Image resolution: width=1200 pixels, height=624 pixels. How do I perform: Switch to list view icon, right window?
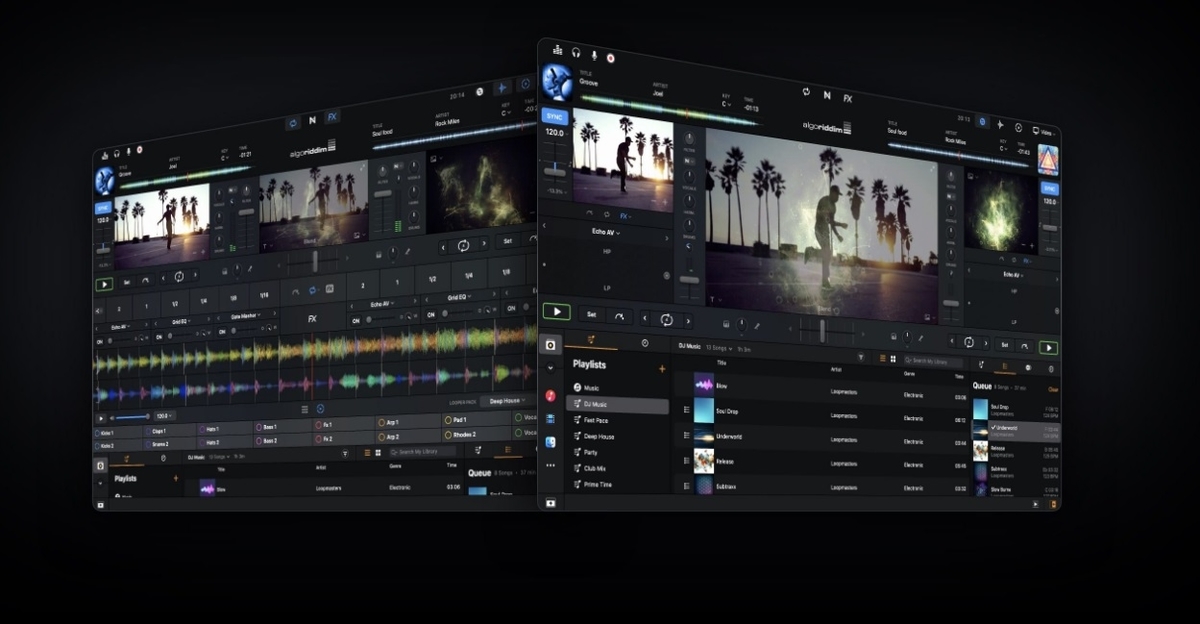tap(882, 358)
